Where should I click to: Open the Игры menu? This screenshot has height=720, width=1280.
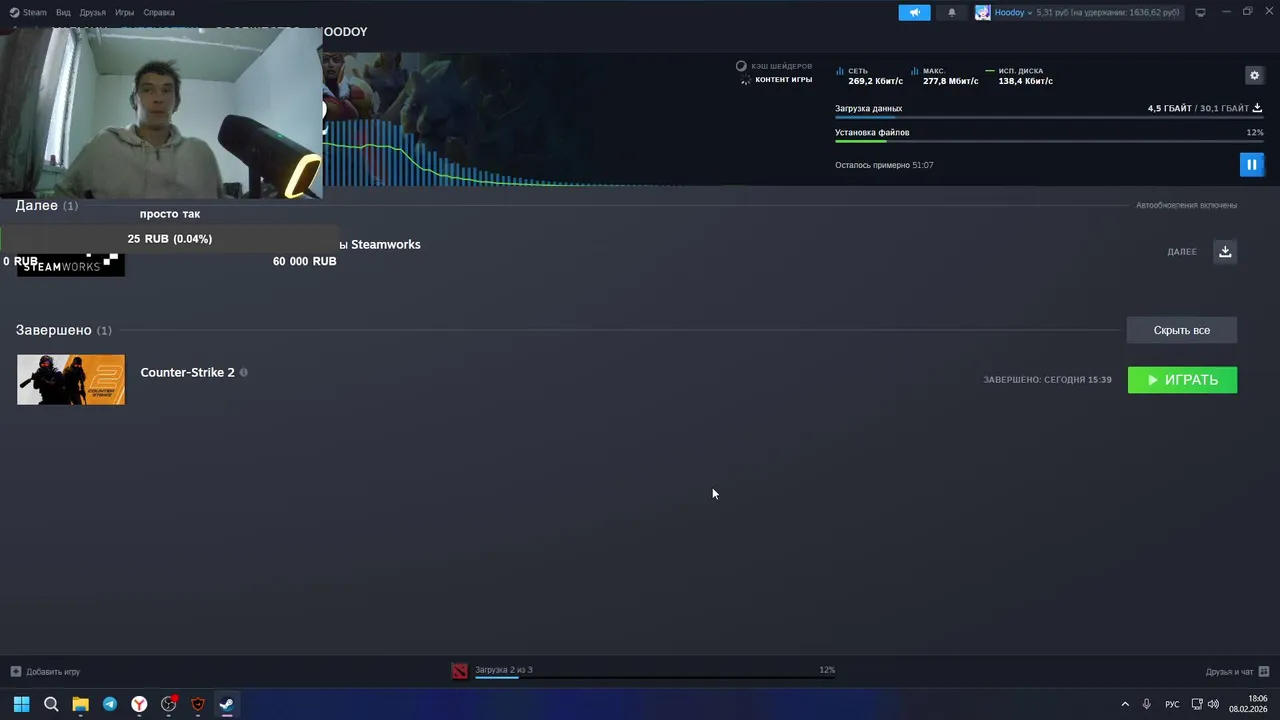pyautogui.click(x=124, y=13)
